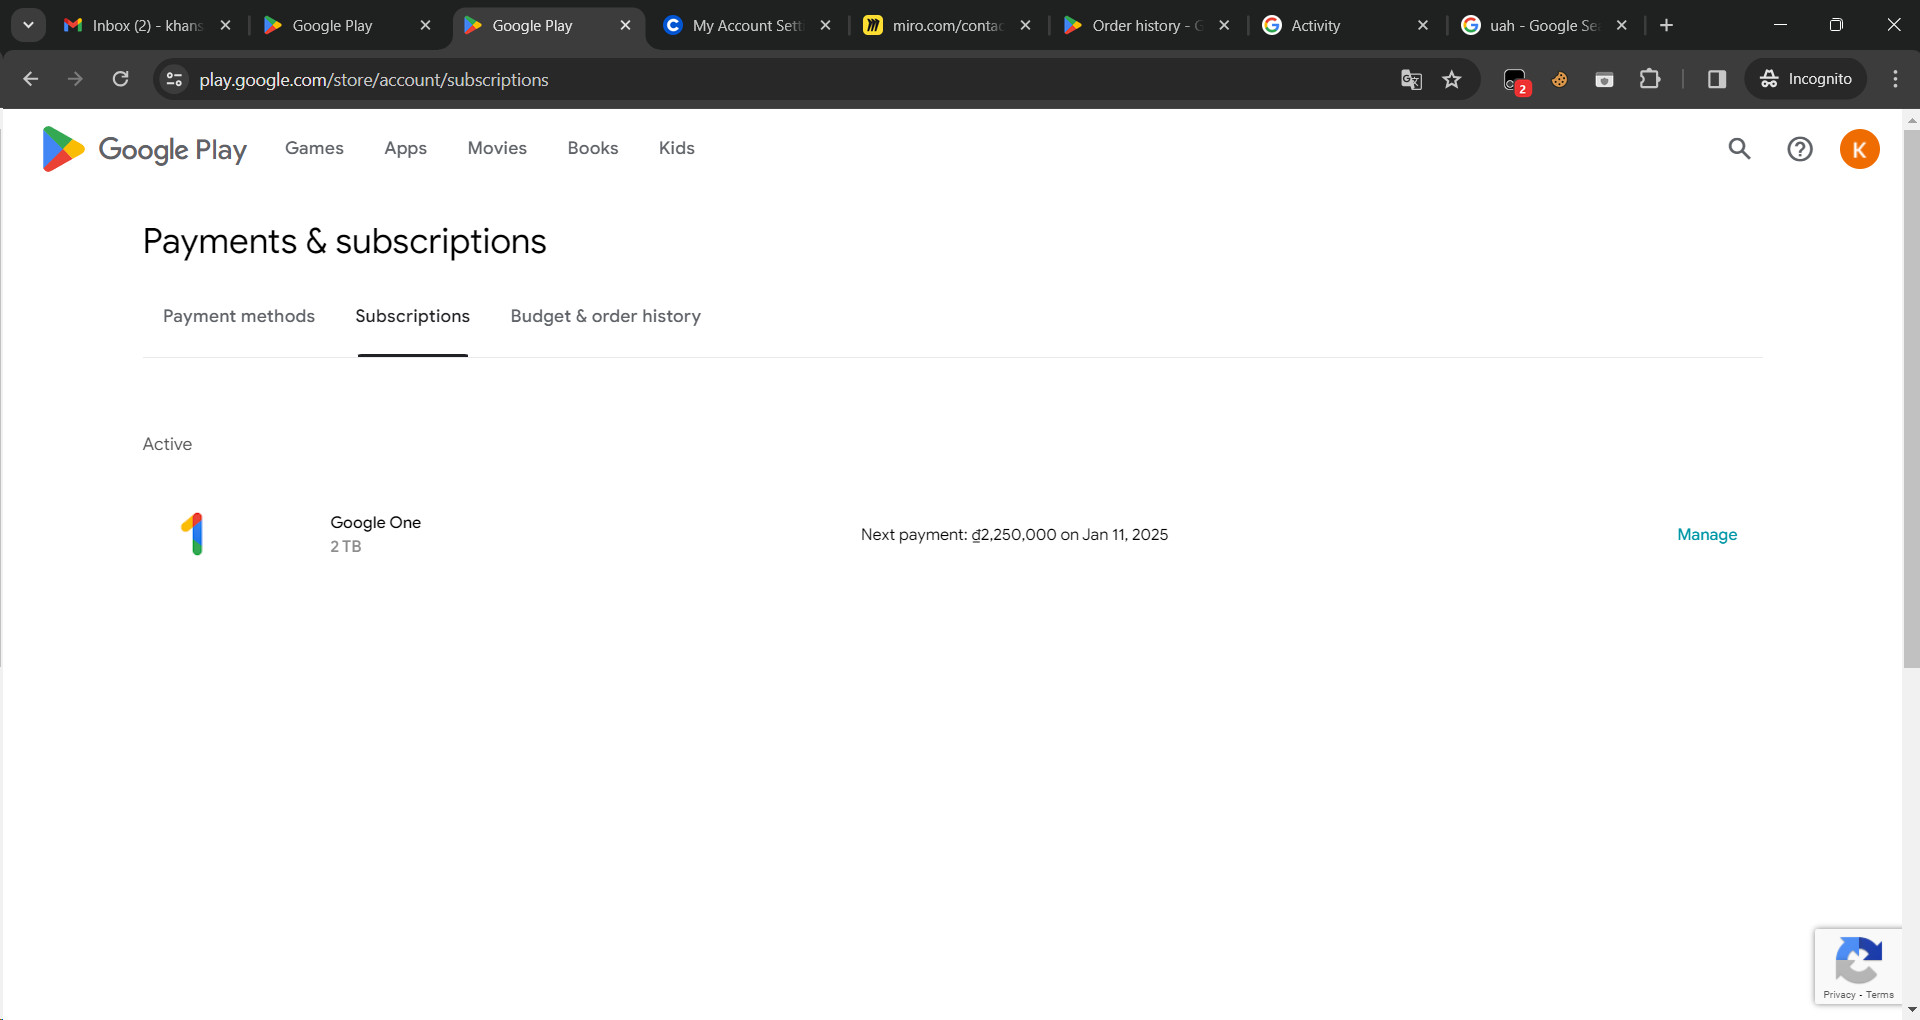Click the Google Play logo
The image size is (1920, 1020).
tap(144, 149)
